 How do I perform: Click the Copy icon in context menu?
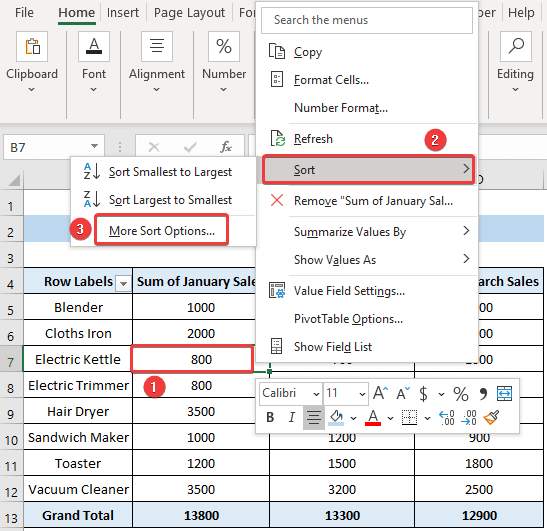click(277, 52)
